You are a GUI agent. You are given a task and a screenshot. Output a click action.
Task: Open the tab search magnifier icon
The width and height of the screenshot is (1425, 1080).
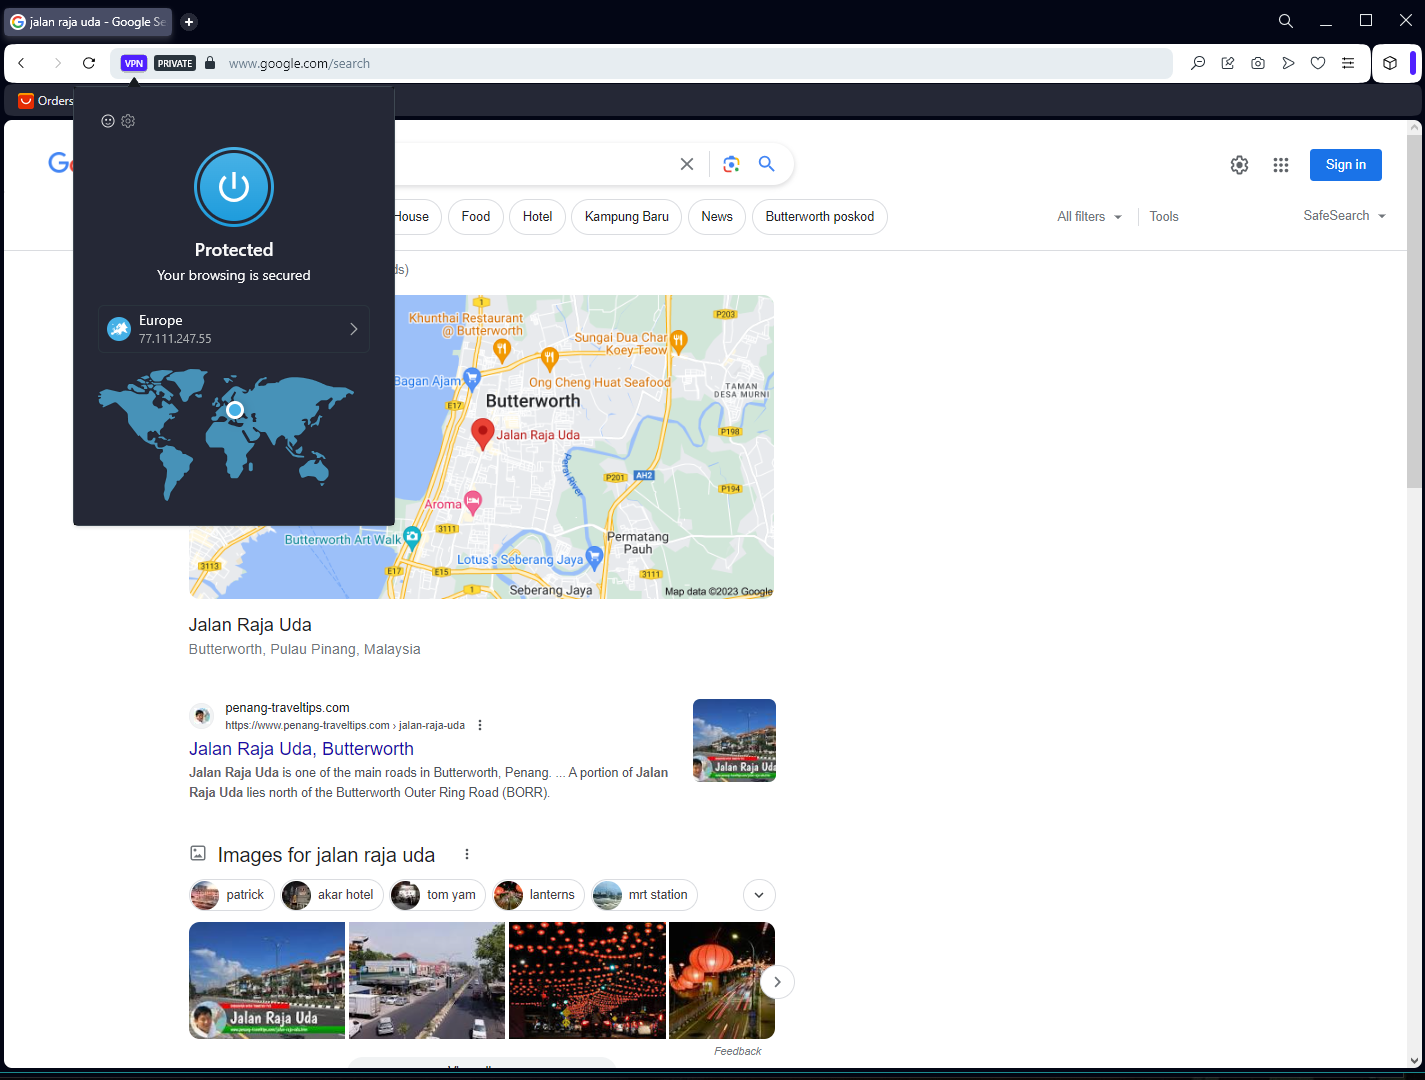point(1286,21)
